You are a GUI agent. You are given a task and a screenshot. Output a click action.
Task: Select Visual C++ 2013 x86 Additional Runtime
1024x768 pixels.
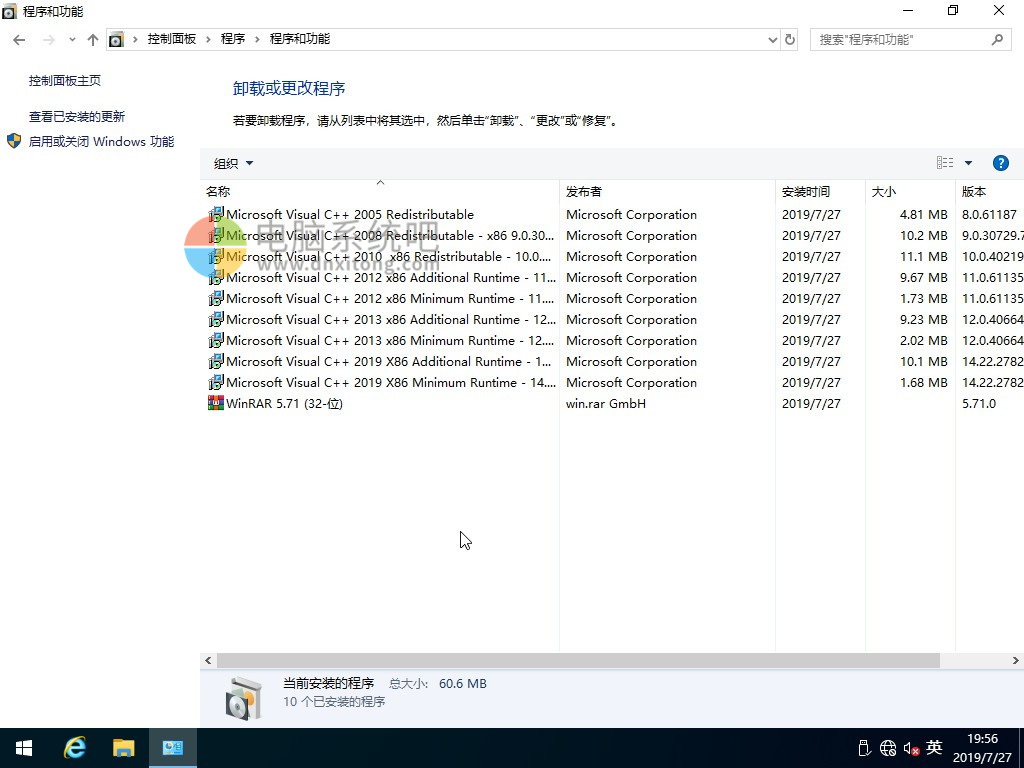point(612,319)
